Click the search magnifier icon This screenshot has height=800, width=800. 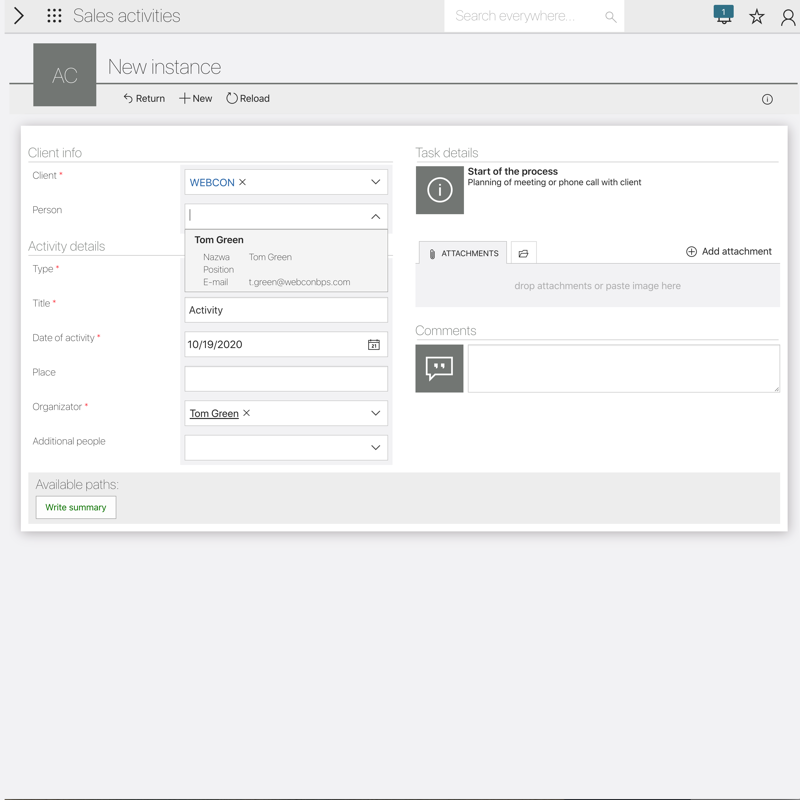(610, 17)
